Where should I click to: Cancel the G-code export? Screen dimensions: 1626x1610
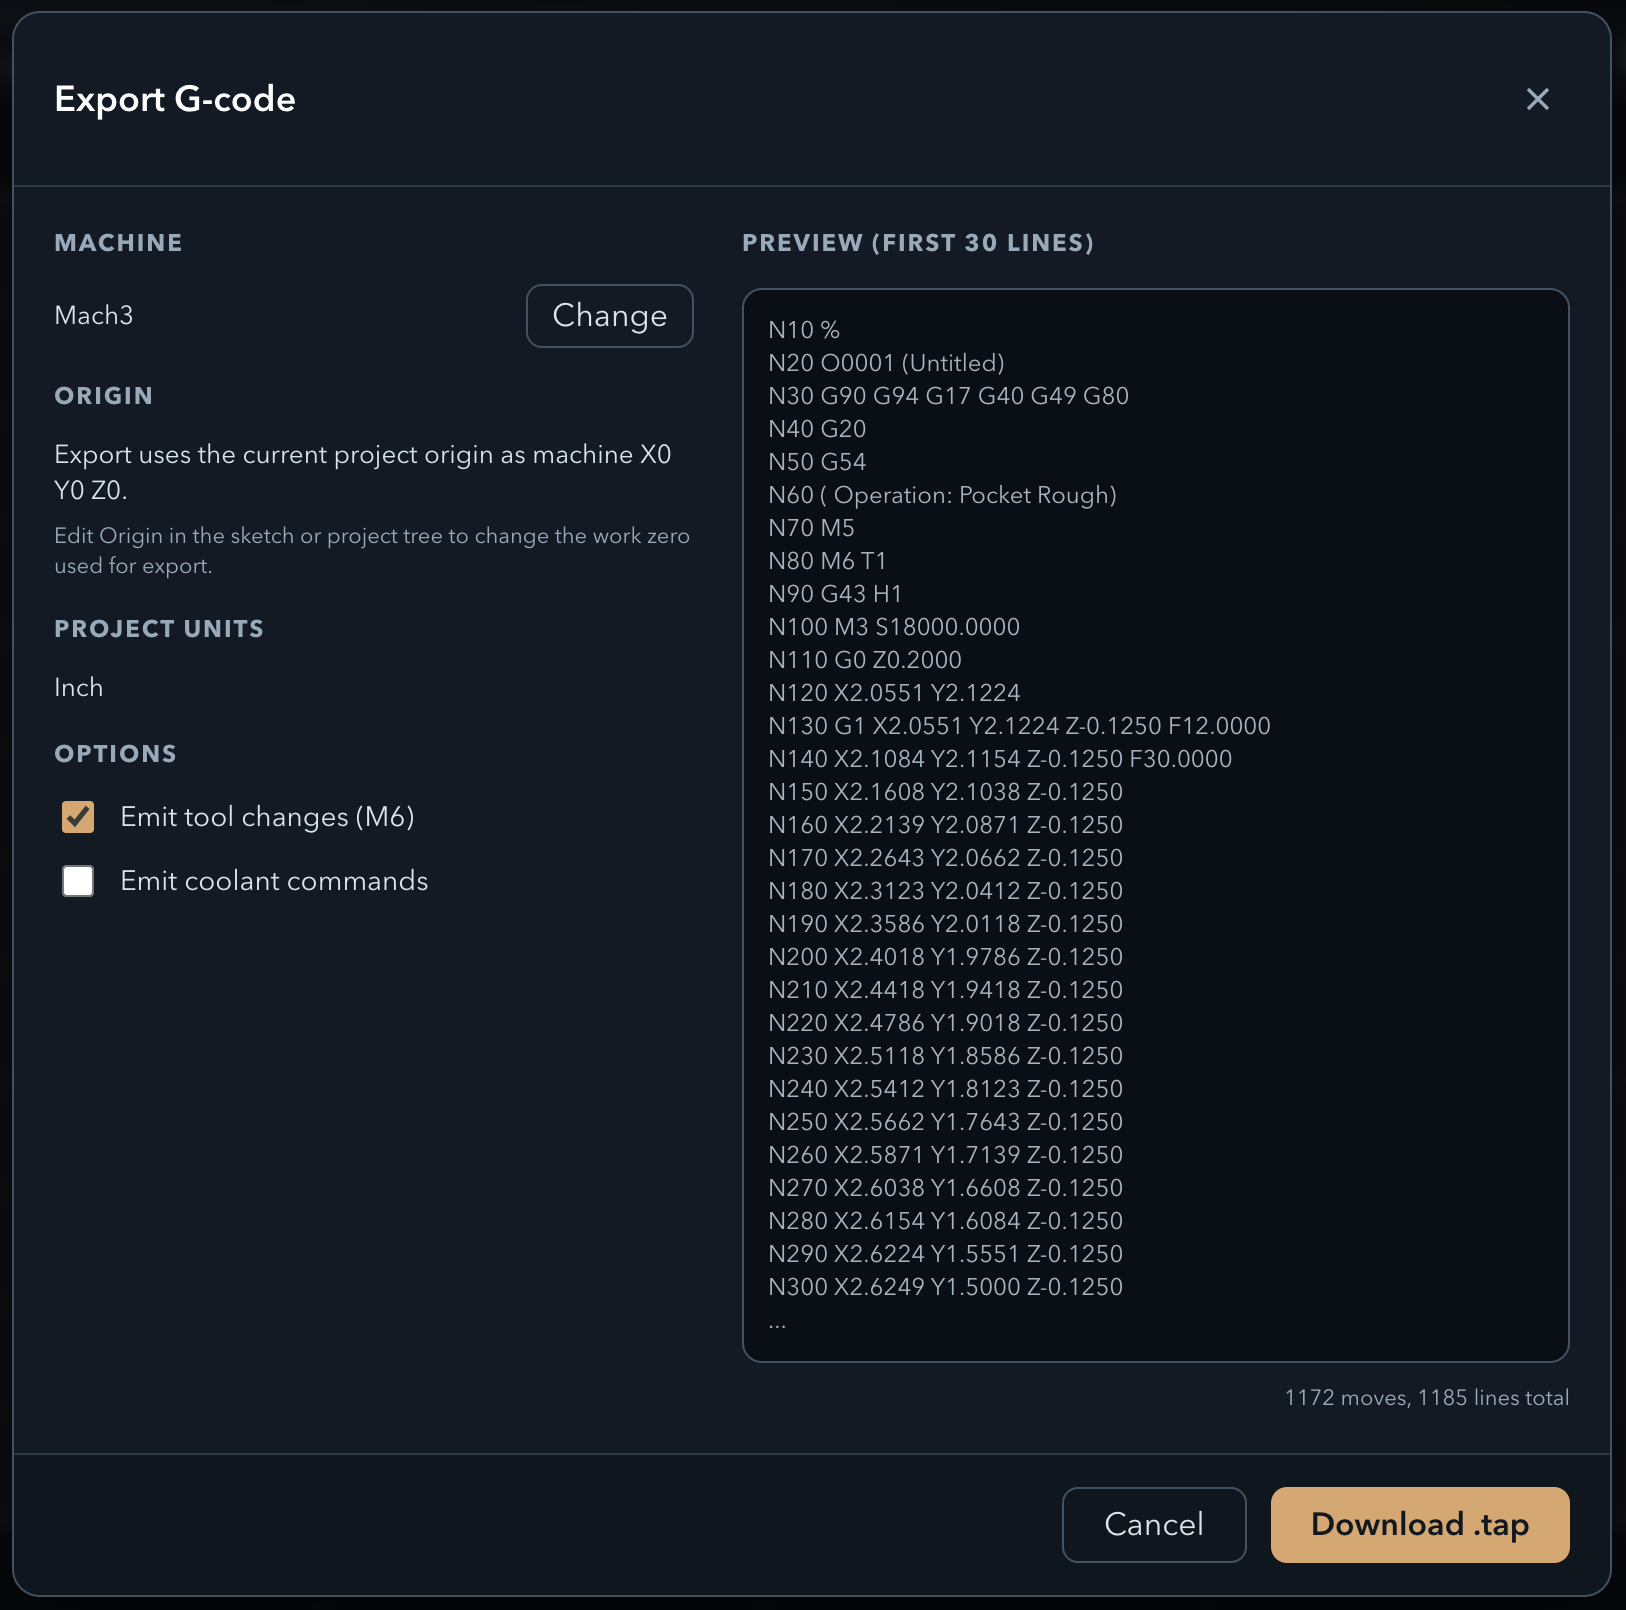point(1153,1524)
